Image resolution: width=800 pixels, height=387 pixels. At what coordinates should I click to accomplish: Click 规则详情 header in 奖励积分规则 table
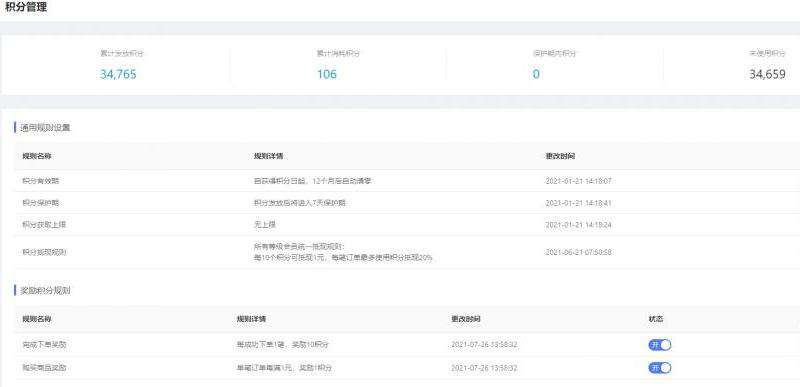click(251, 319)
